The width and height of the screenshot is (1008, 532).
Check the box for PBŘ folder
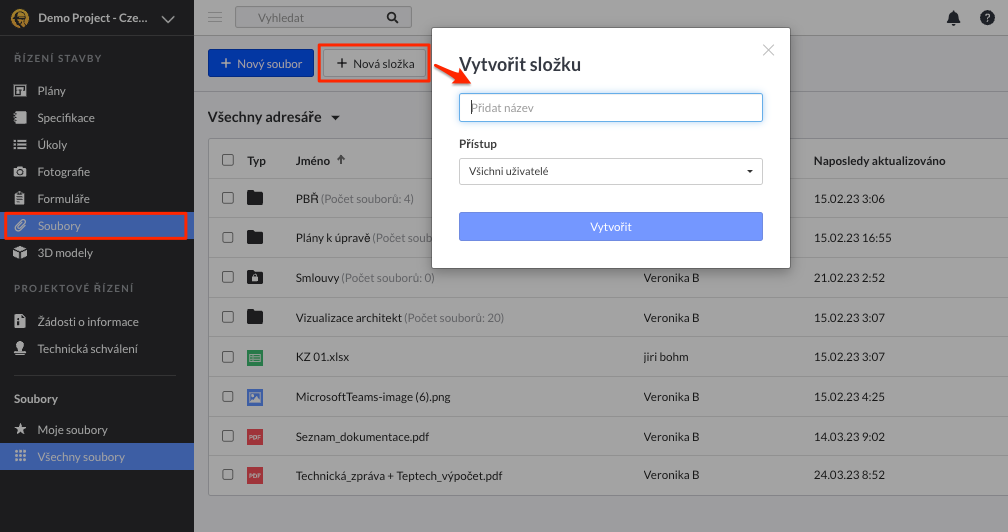(x=228, y=198)
